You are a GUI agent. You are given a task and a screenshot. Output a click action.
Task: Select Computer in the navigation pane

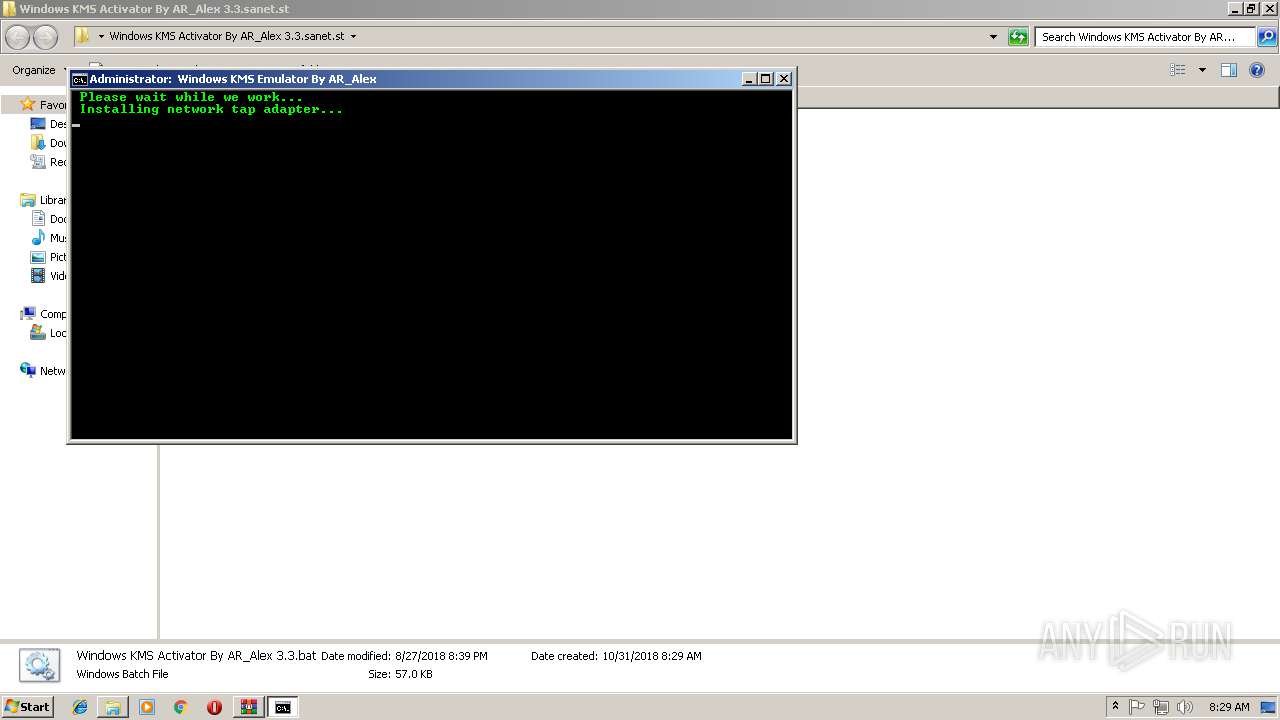click(43, 314)
